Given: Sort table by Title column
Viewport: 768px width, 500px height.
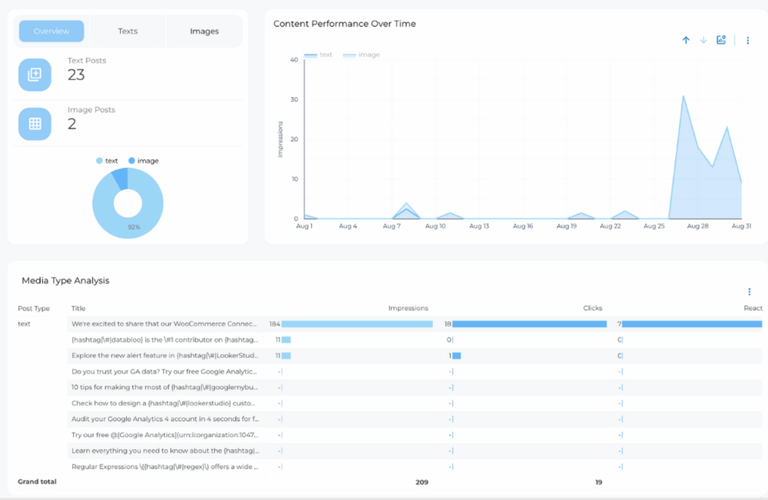Looking at the screenshot, I should pos(78,309).
